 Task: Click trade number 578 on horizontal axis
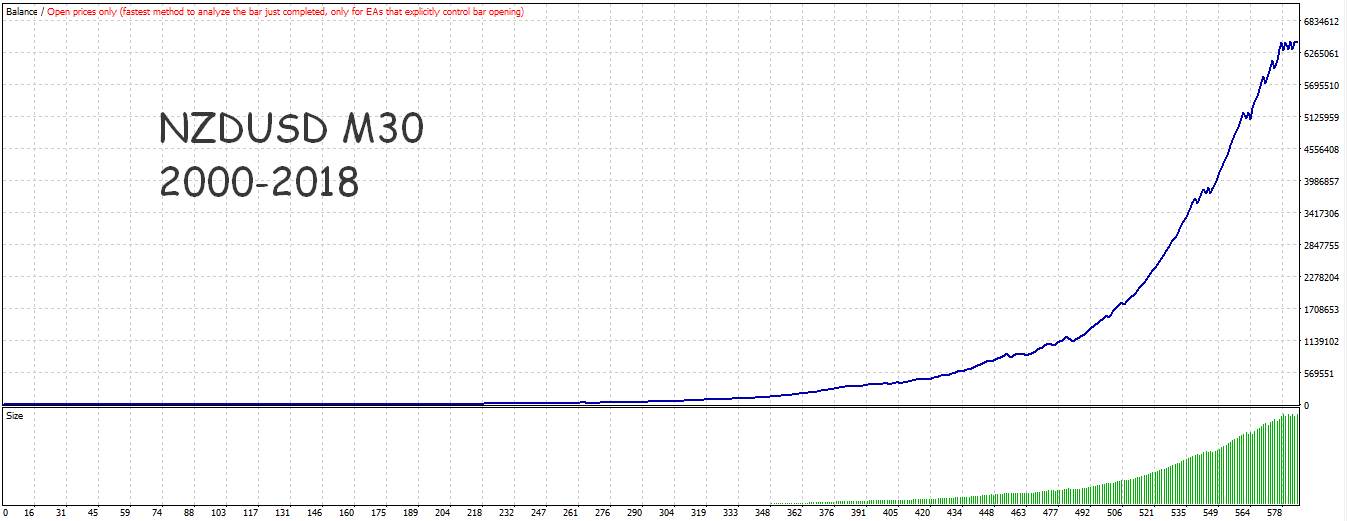[x=1273, y=513]
